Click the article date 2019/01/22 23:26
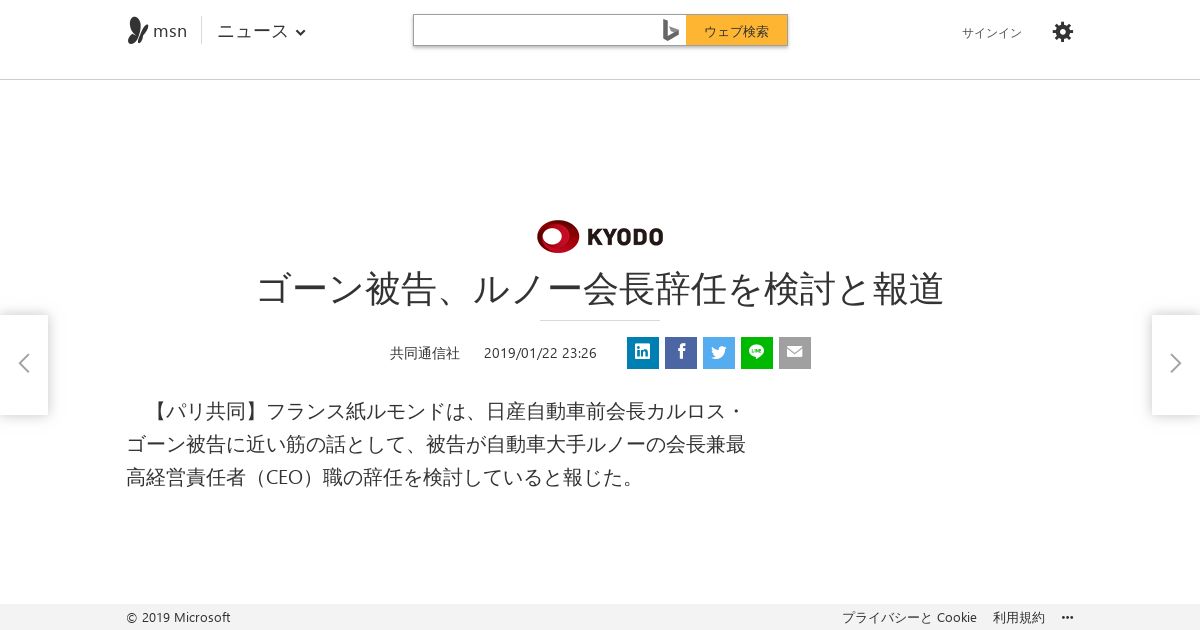The image size is (1200, 630). (540, 353)
